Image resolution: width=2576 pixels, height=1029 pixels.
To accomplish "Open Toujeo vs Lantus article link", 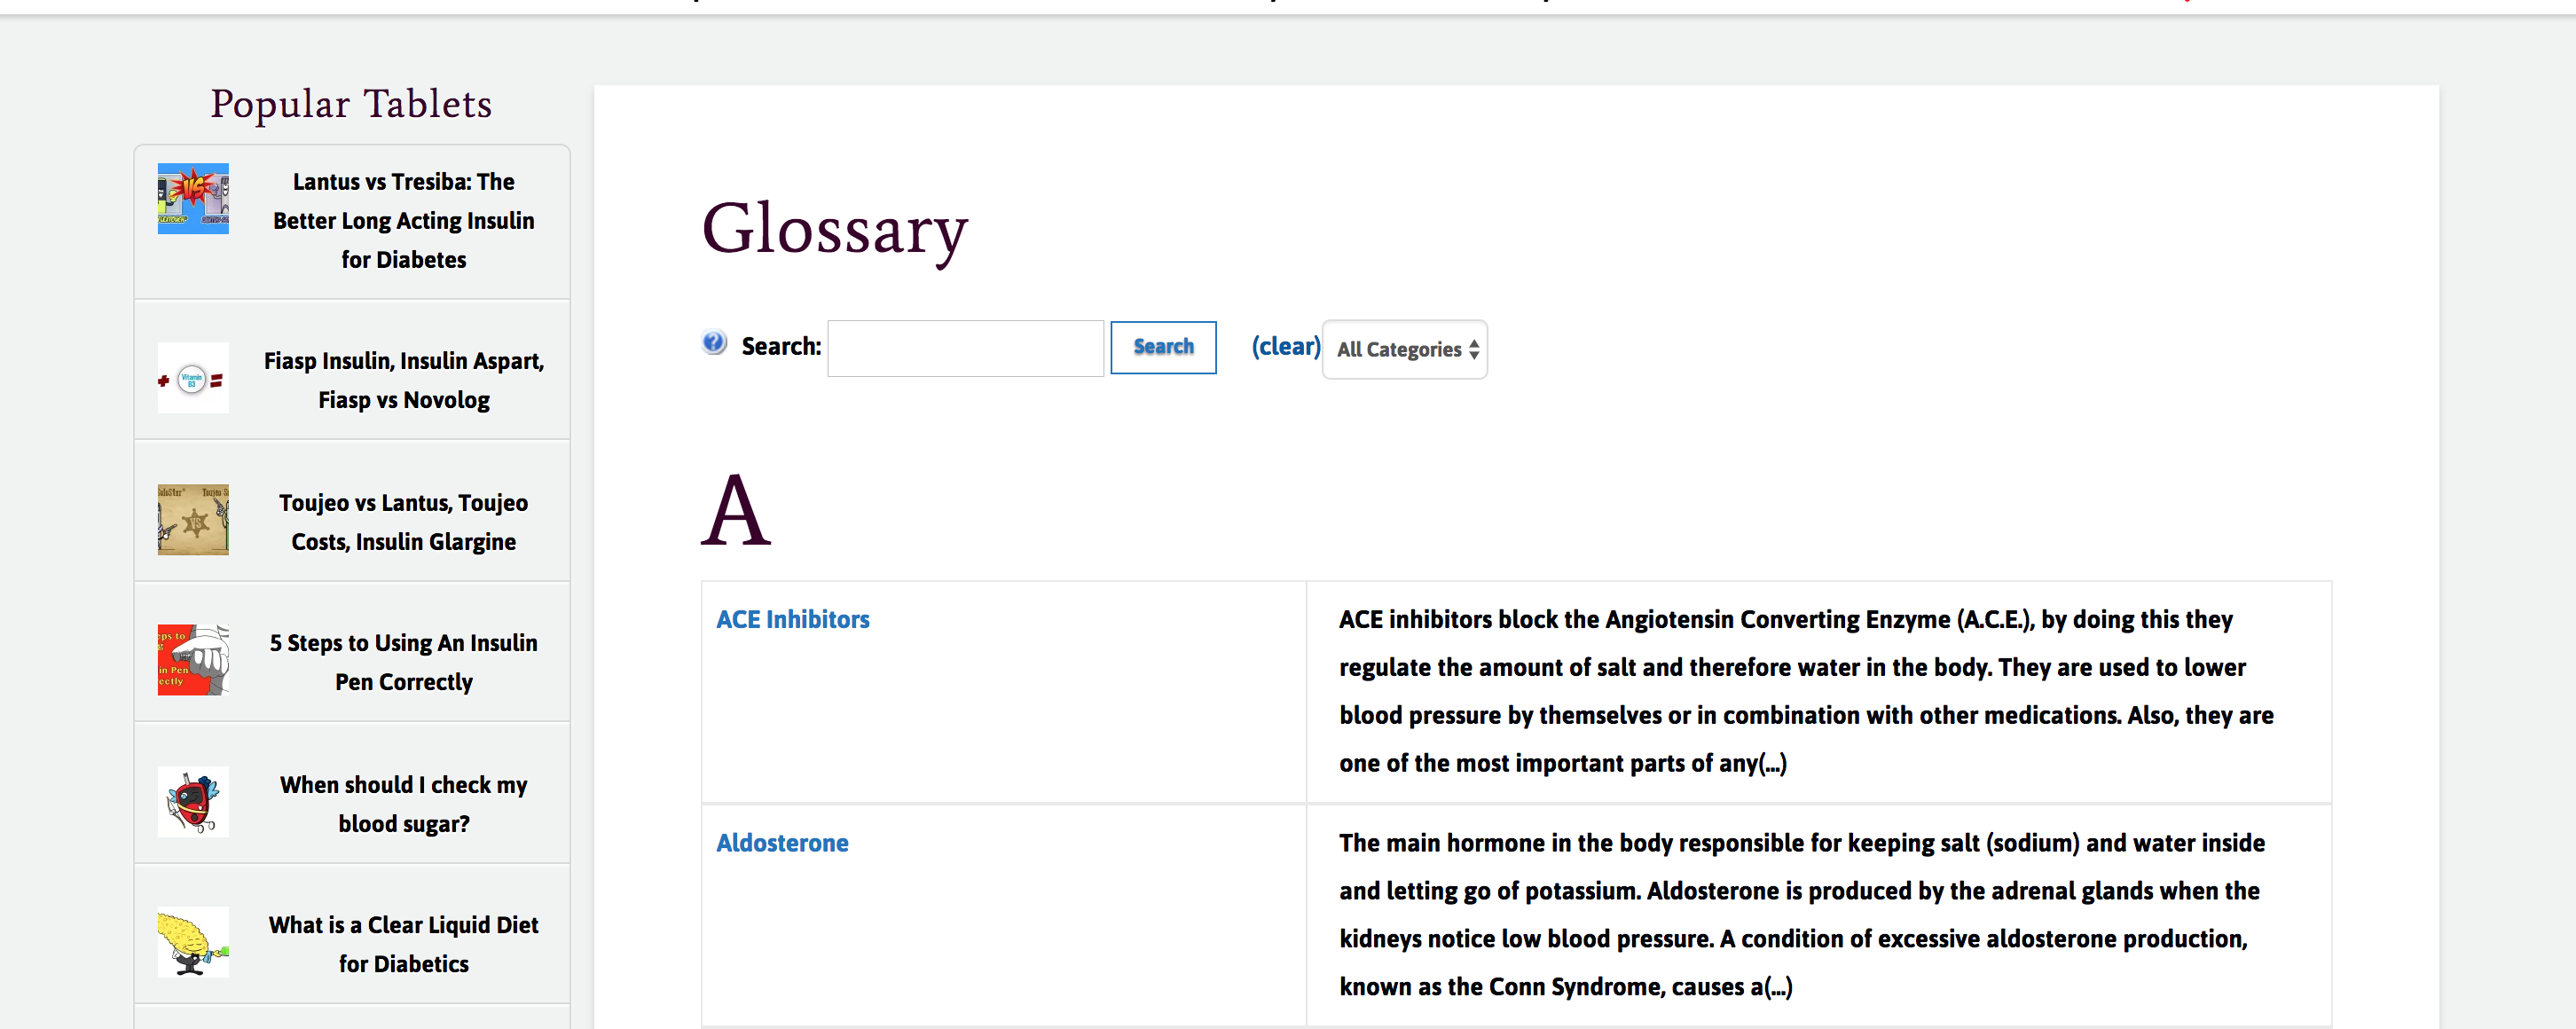I will pyautogui.click(x=404, y=522).
